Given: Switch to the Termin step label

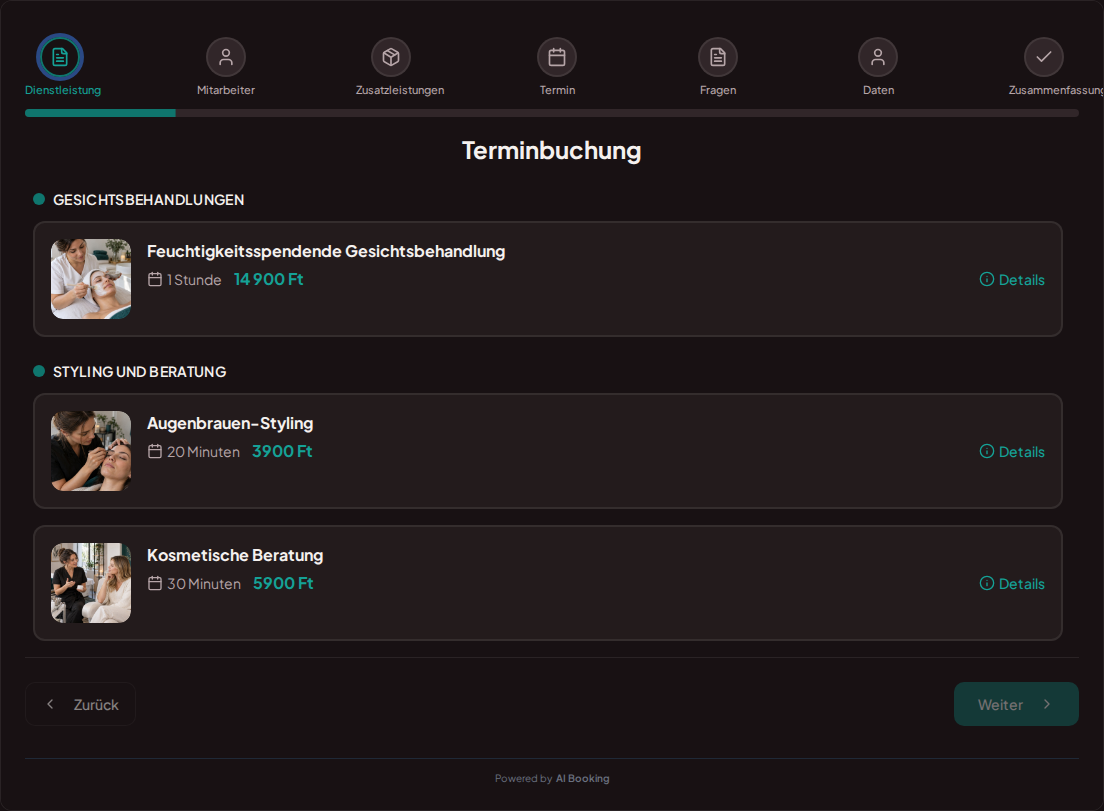Looking at the screenshot, I should (558, 90).
